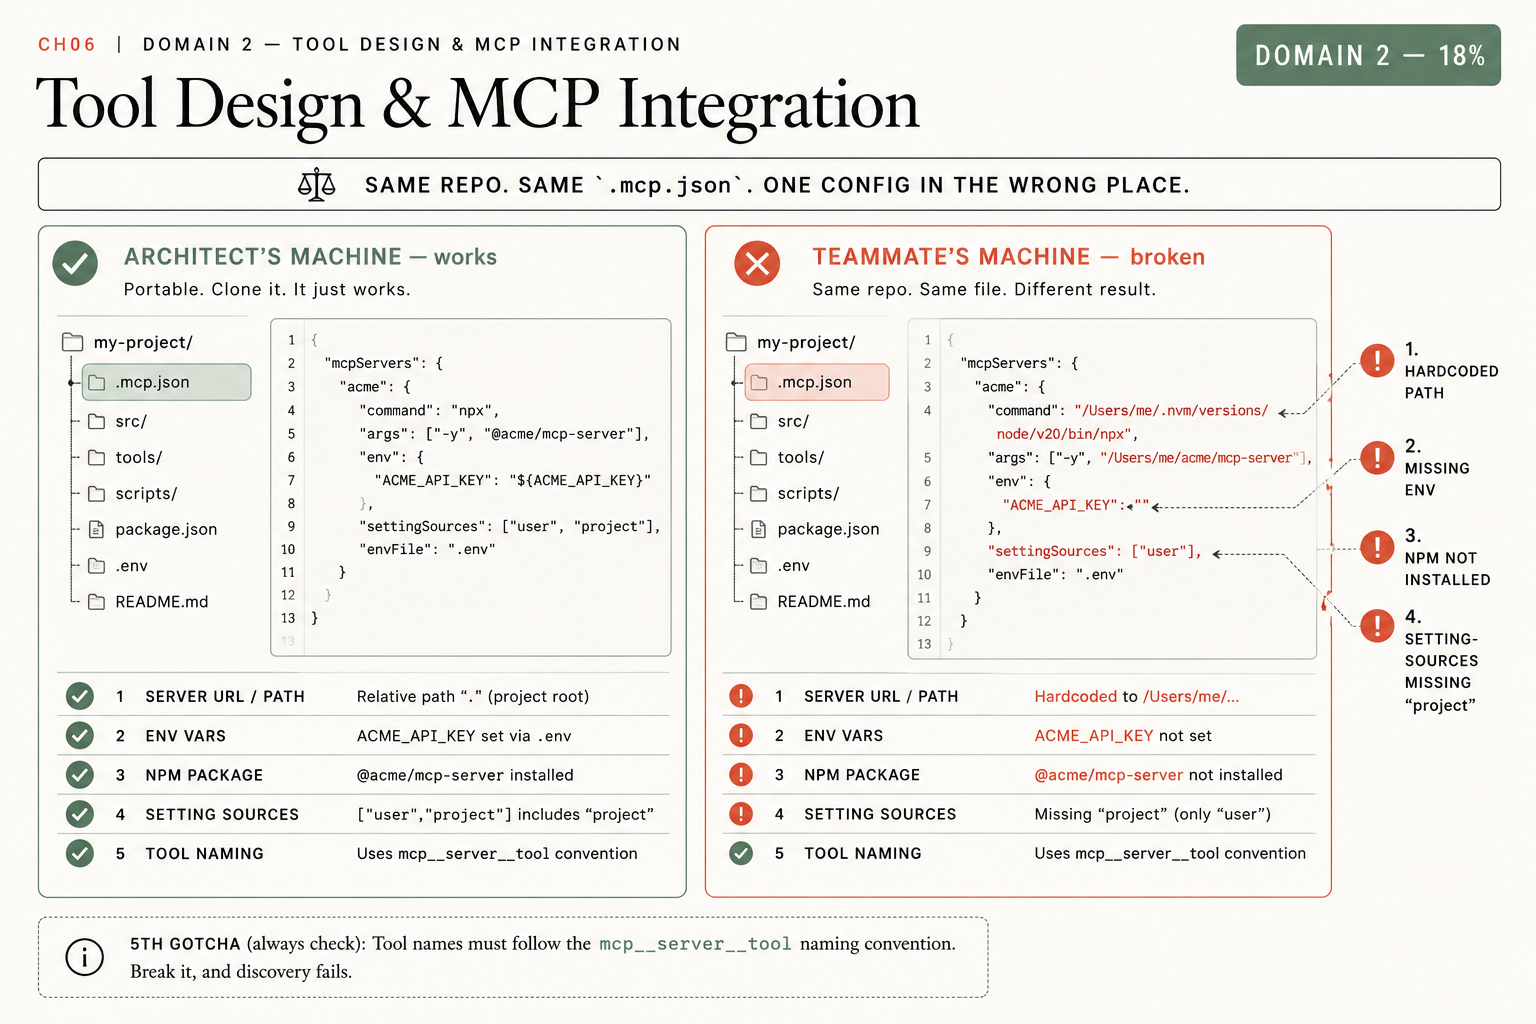Click TEAMMATE'S MACHINE — broken heading
The height and width of the screenshot is (1024, 1536).
[1009, 257]
